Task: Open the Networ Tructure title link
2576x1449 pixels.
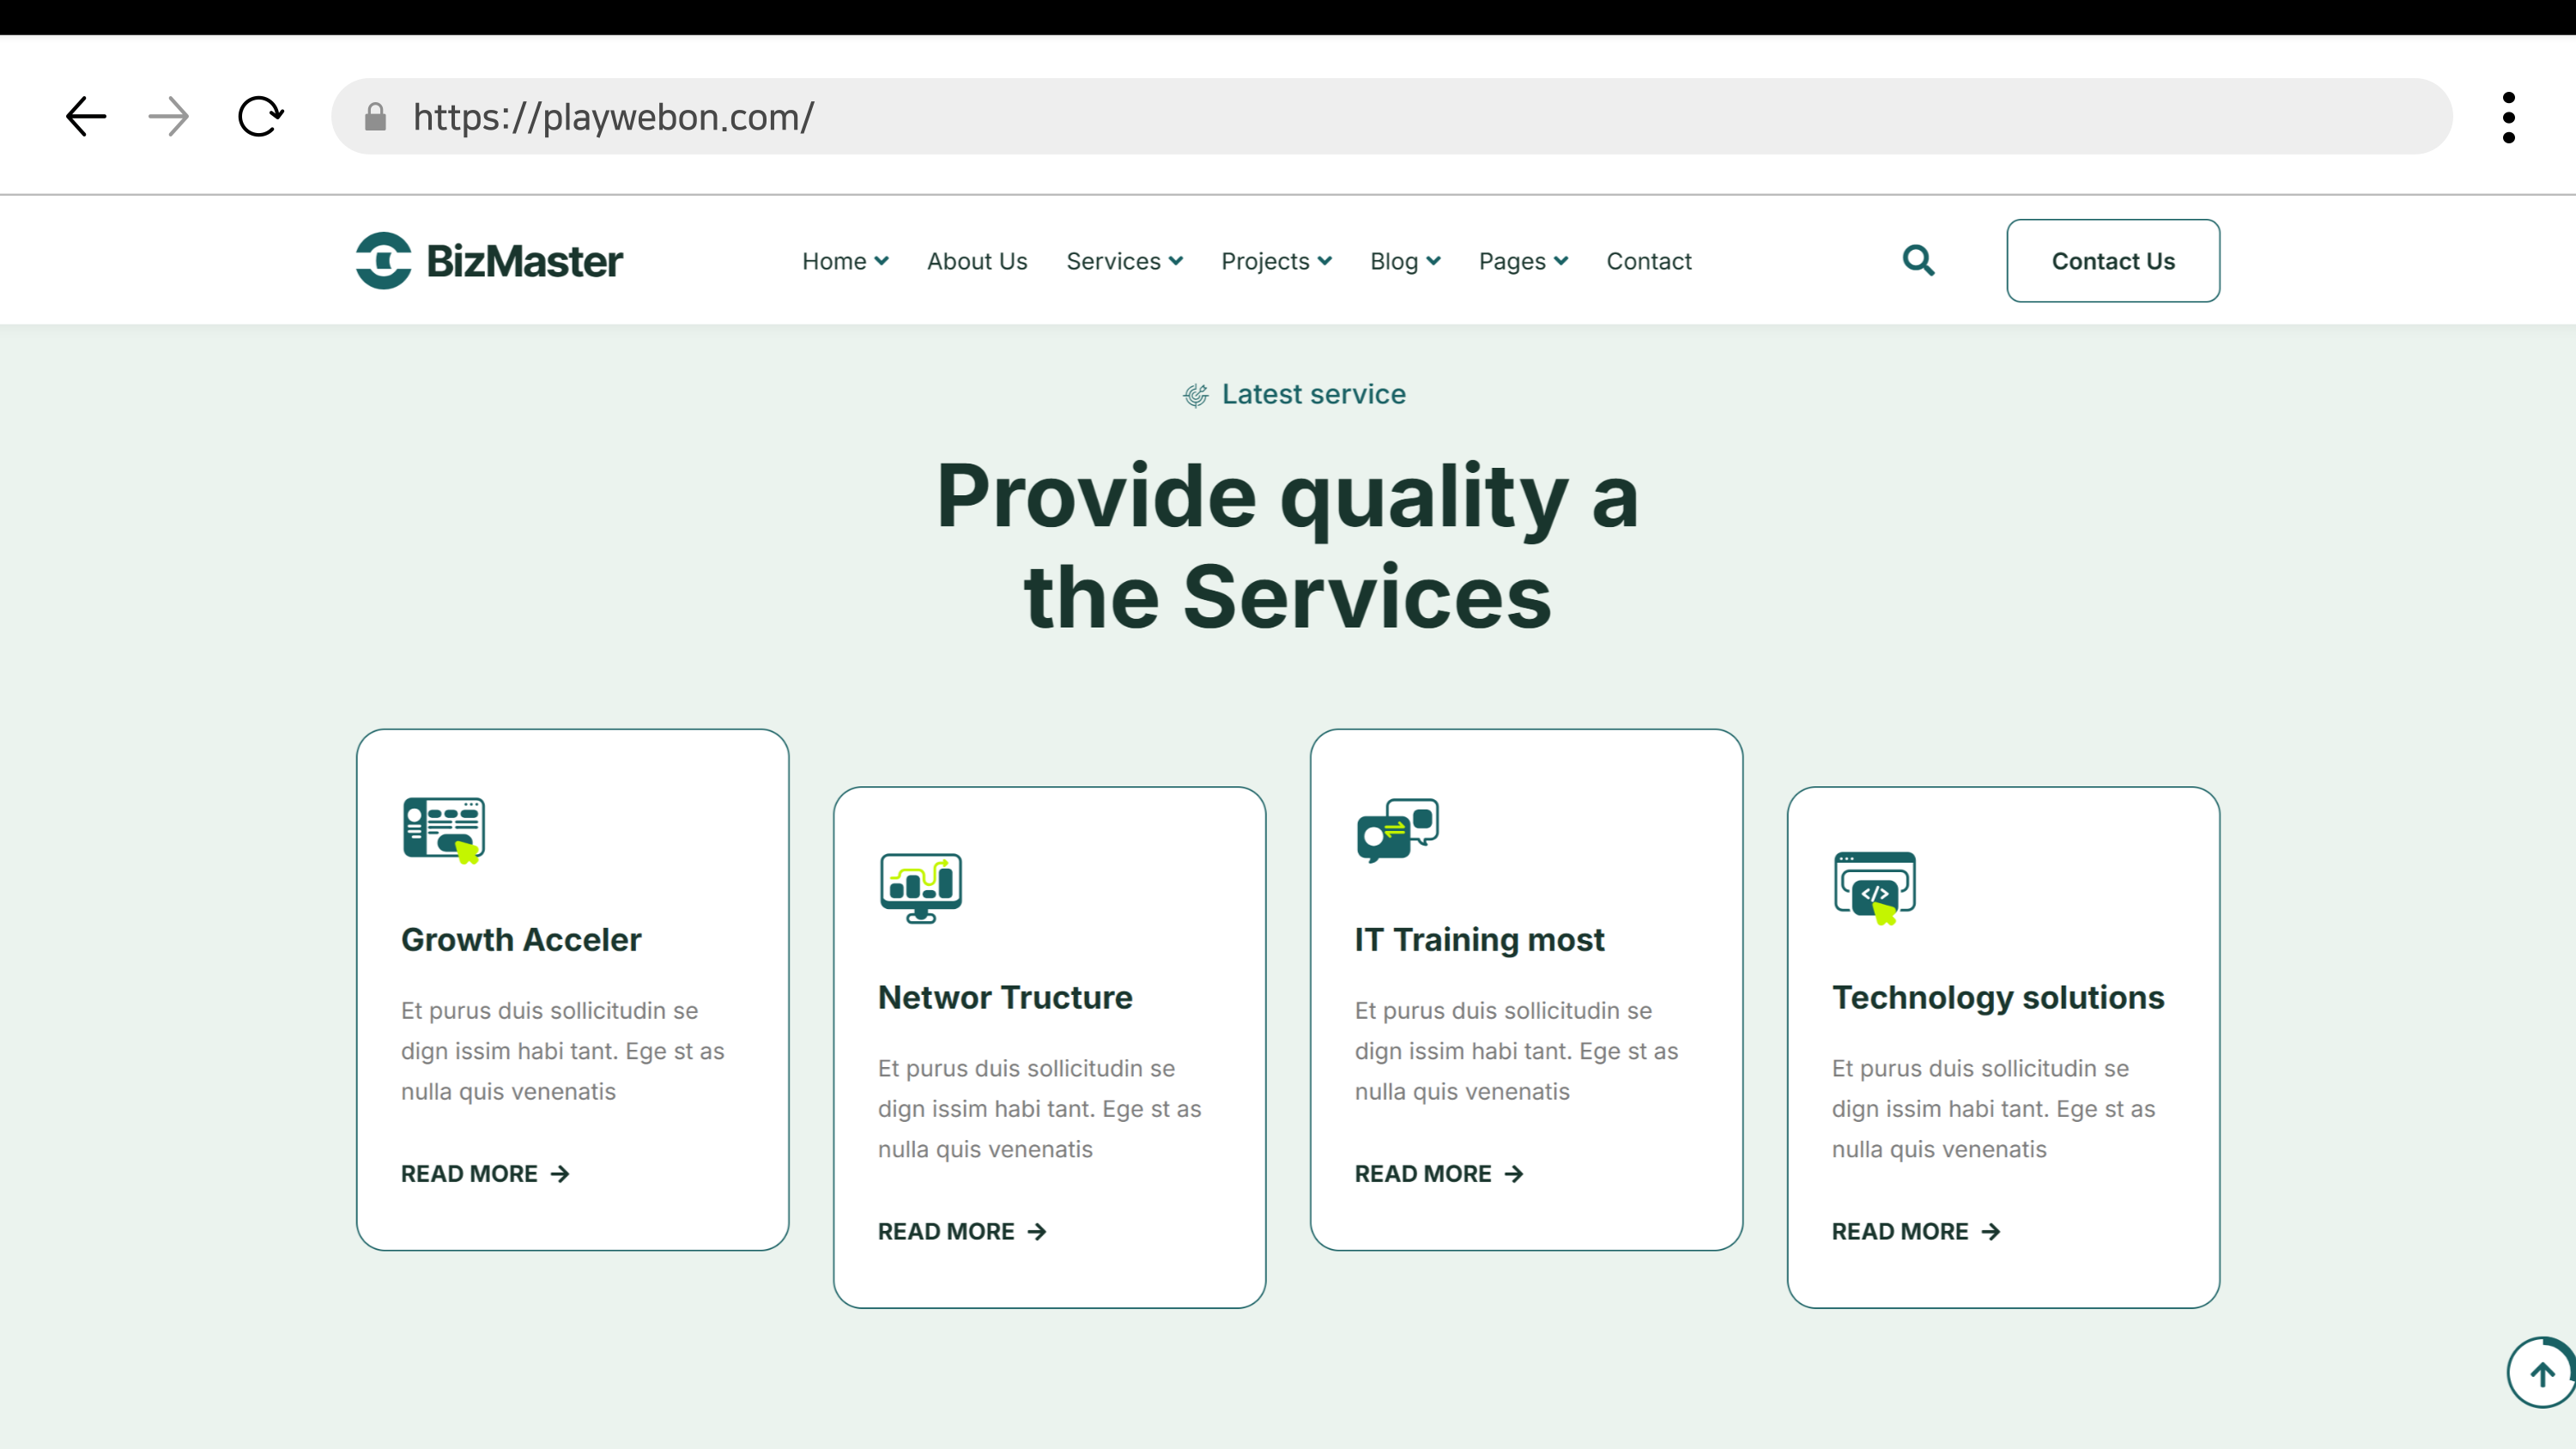Action: click(x=1005, y=998)
